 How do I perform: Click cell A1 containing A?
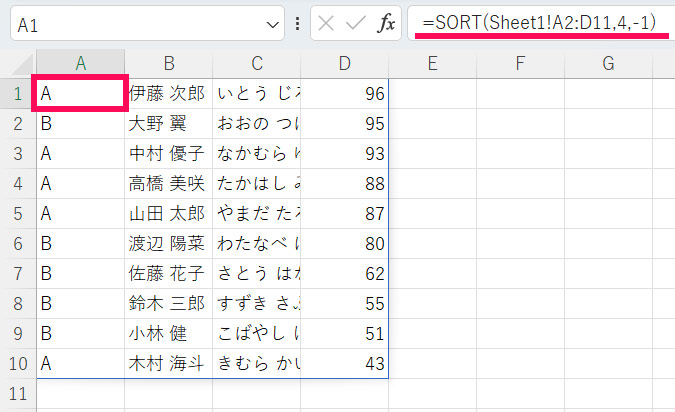81,93
